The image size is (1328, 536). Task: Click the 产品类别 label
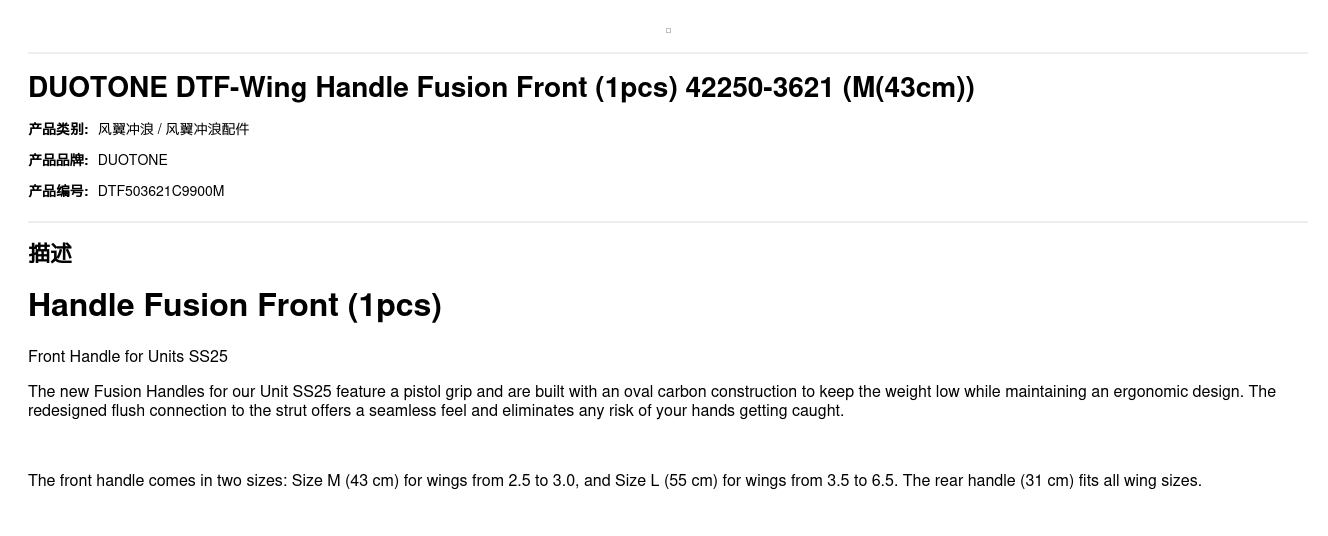[58, 129]
